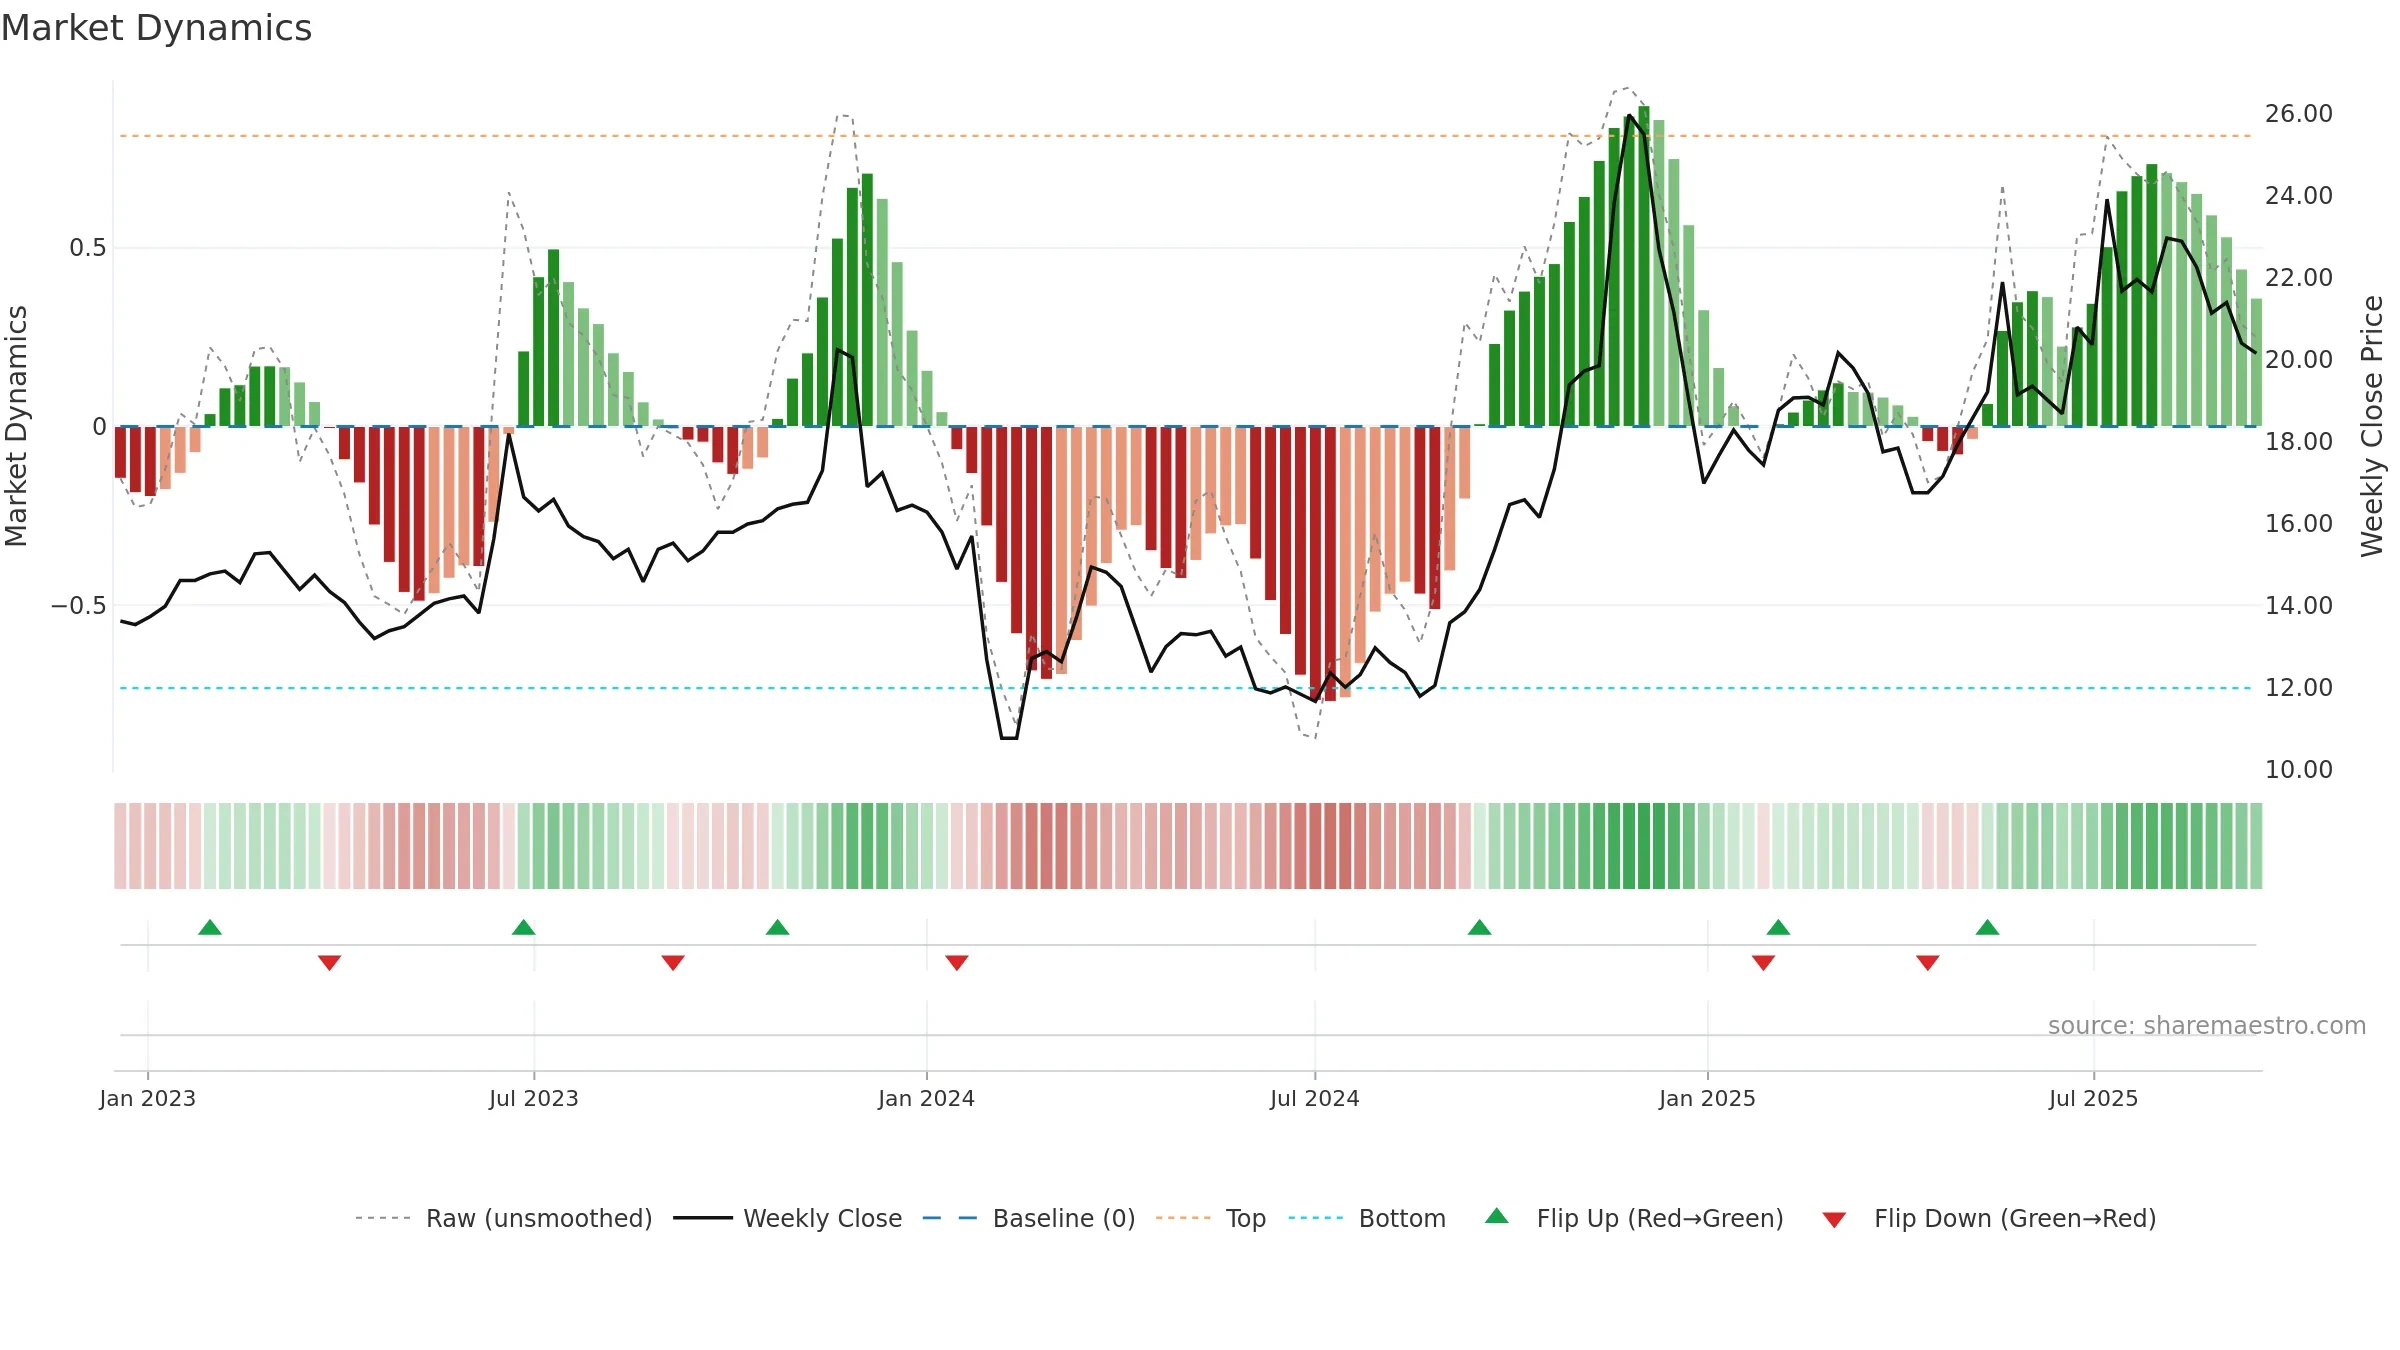The image size is (2400, 1350).
Task: Click the 18.00 price axis value
Action: coord(2299,442)
